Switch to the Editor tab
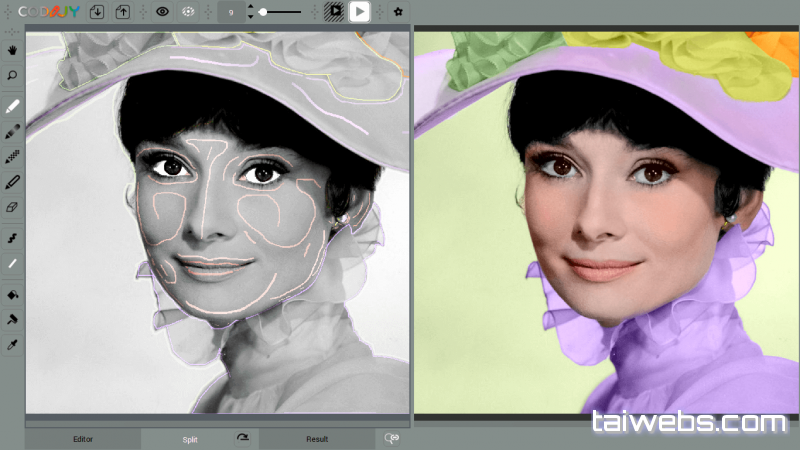800x450 pixels. pyautogui.click(x=83, y=439)
